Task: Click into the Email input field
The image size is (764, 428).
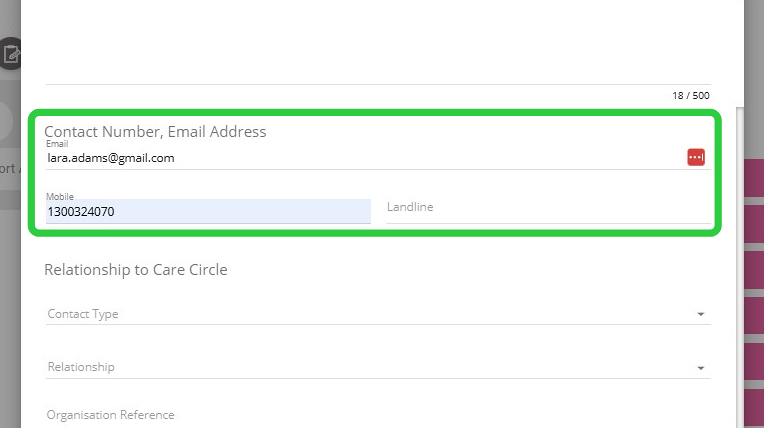Action: 360,158
